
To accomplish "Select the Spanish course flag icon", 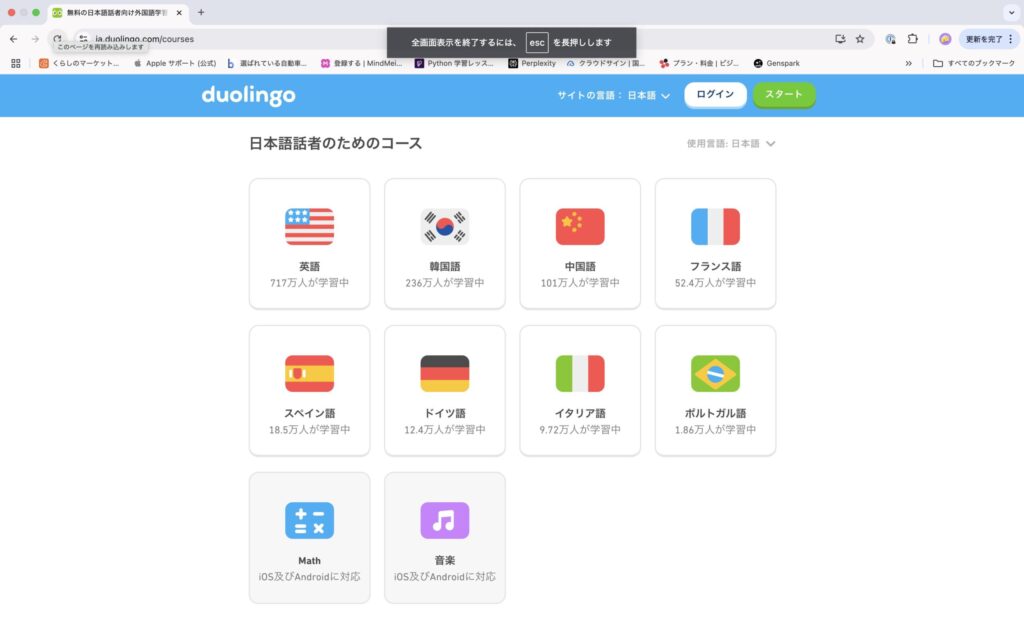I will click(x=309, y=374).
